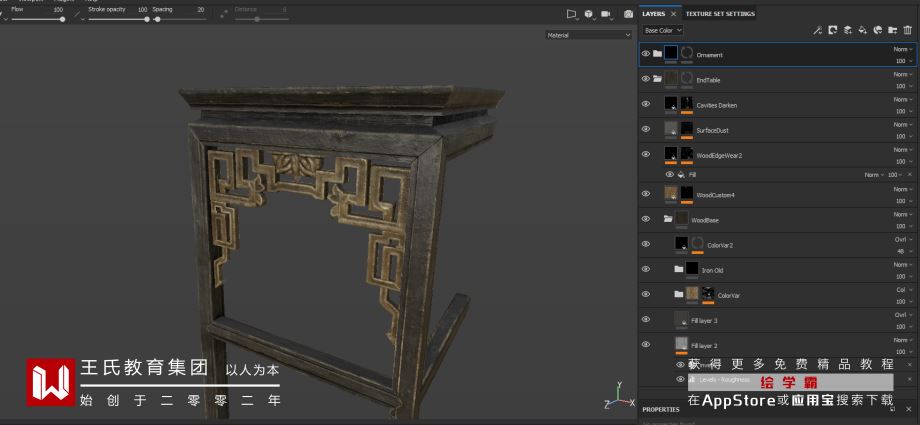920x425 pixels.
Task: Toggle the SurfaceDust layer eye icon
Action: (646, 129)
